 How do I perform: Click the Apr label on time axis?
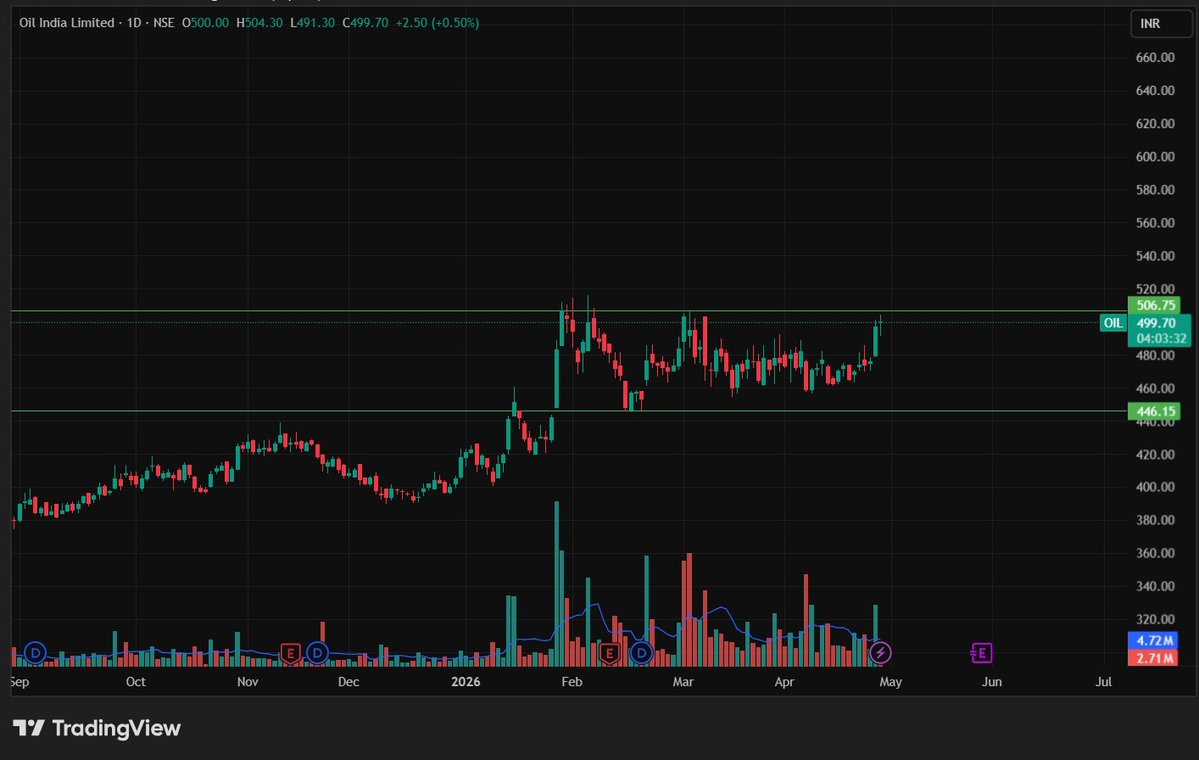pos(784,681)
